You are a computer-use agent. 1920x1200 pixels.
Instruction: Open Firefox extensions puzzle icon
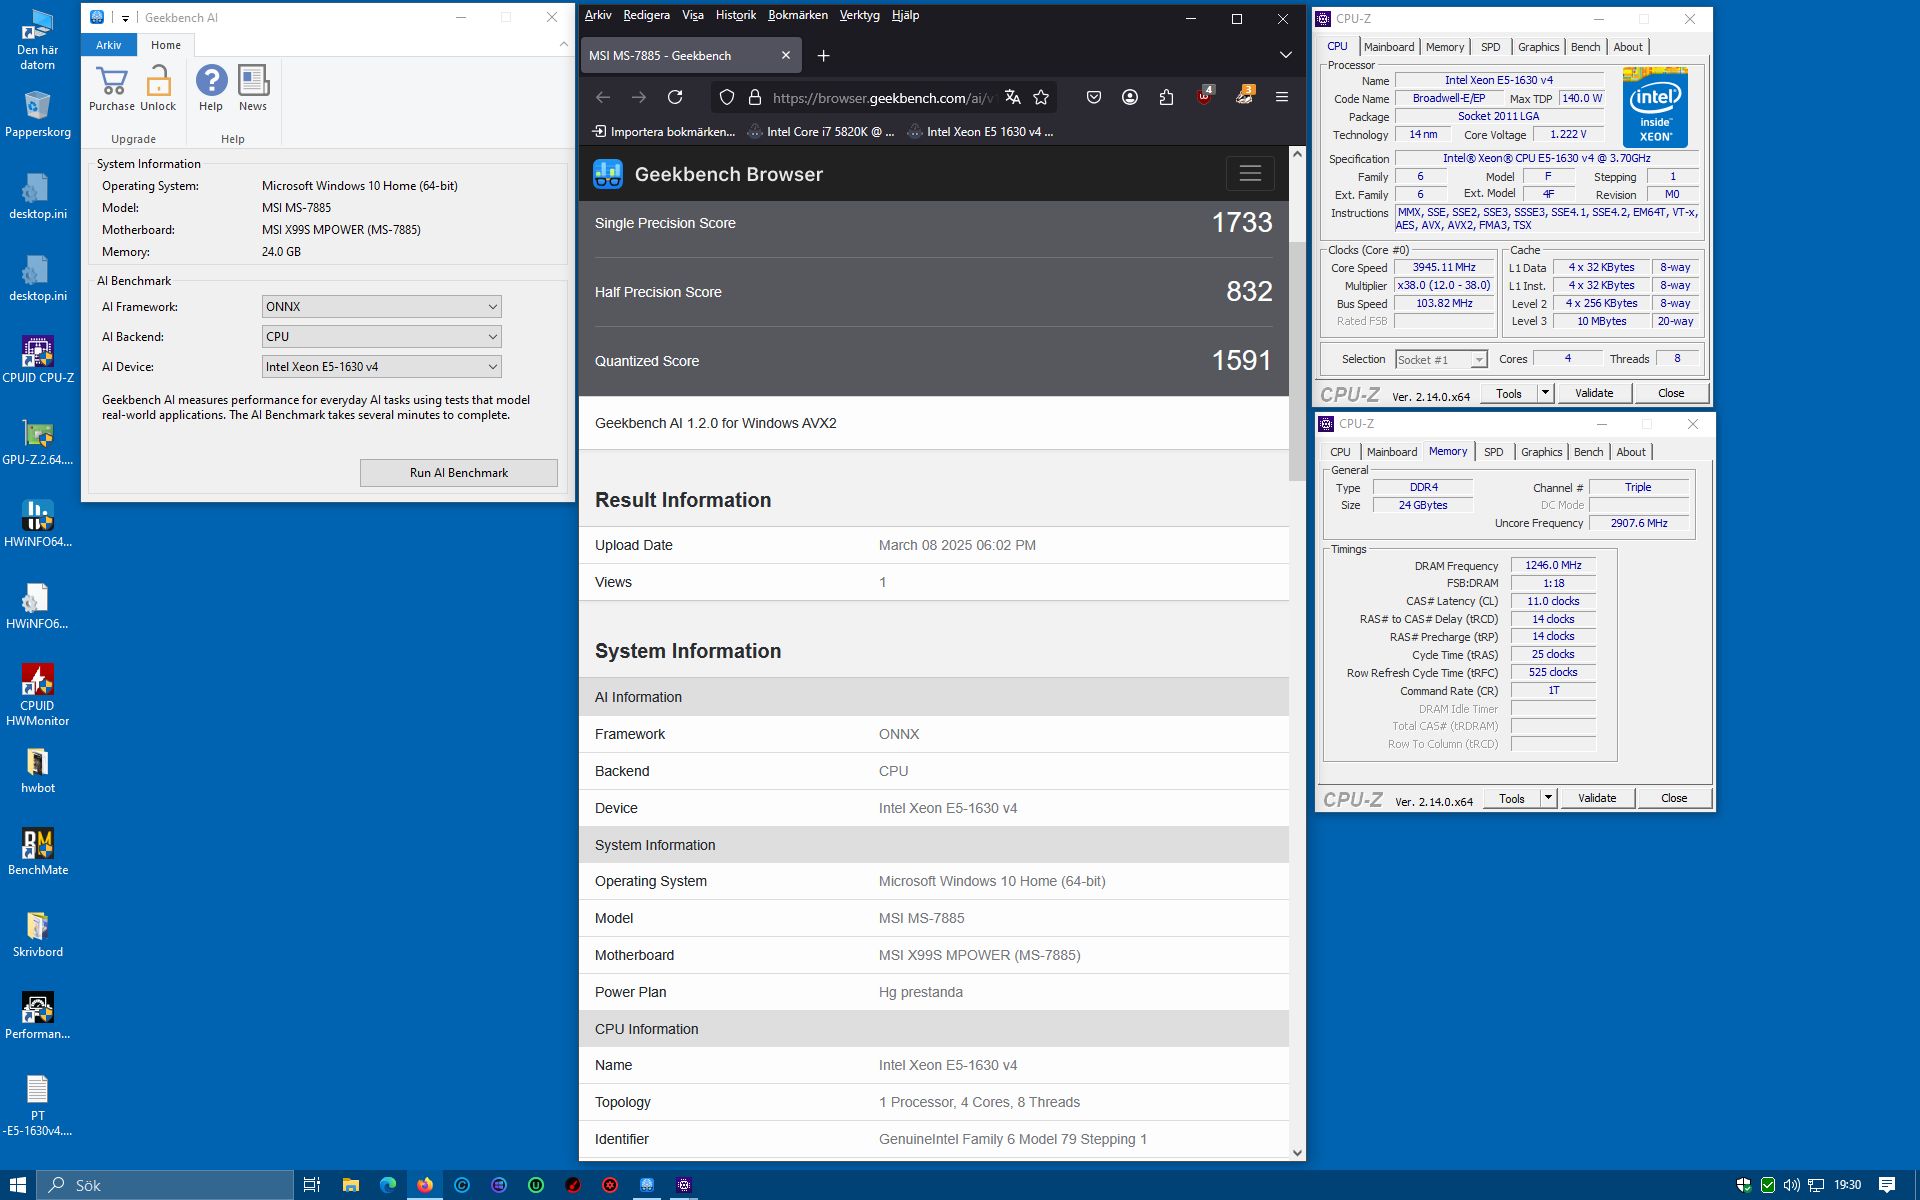pos(1166,97)
